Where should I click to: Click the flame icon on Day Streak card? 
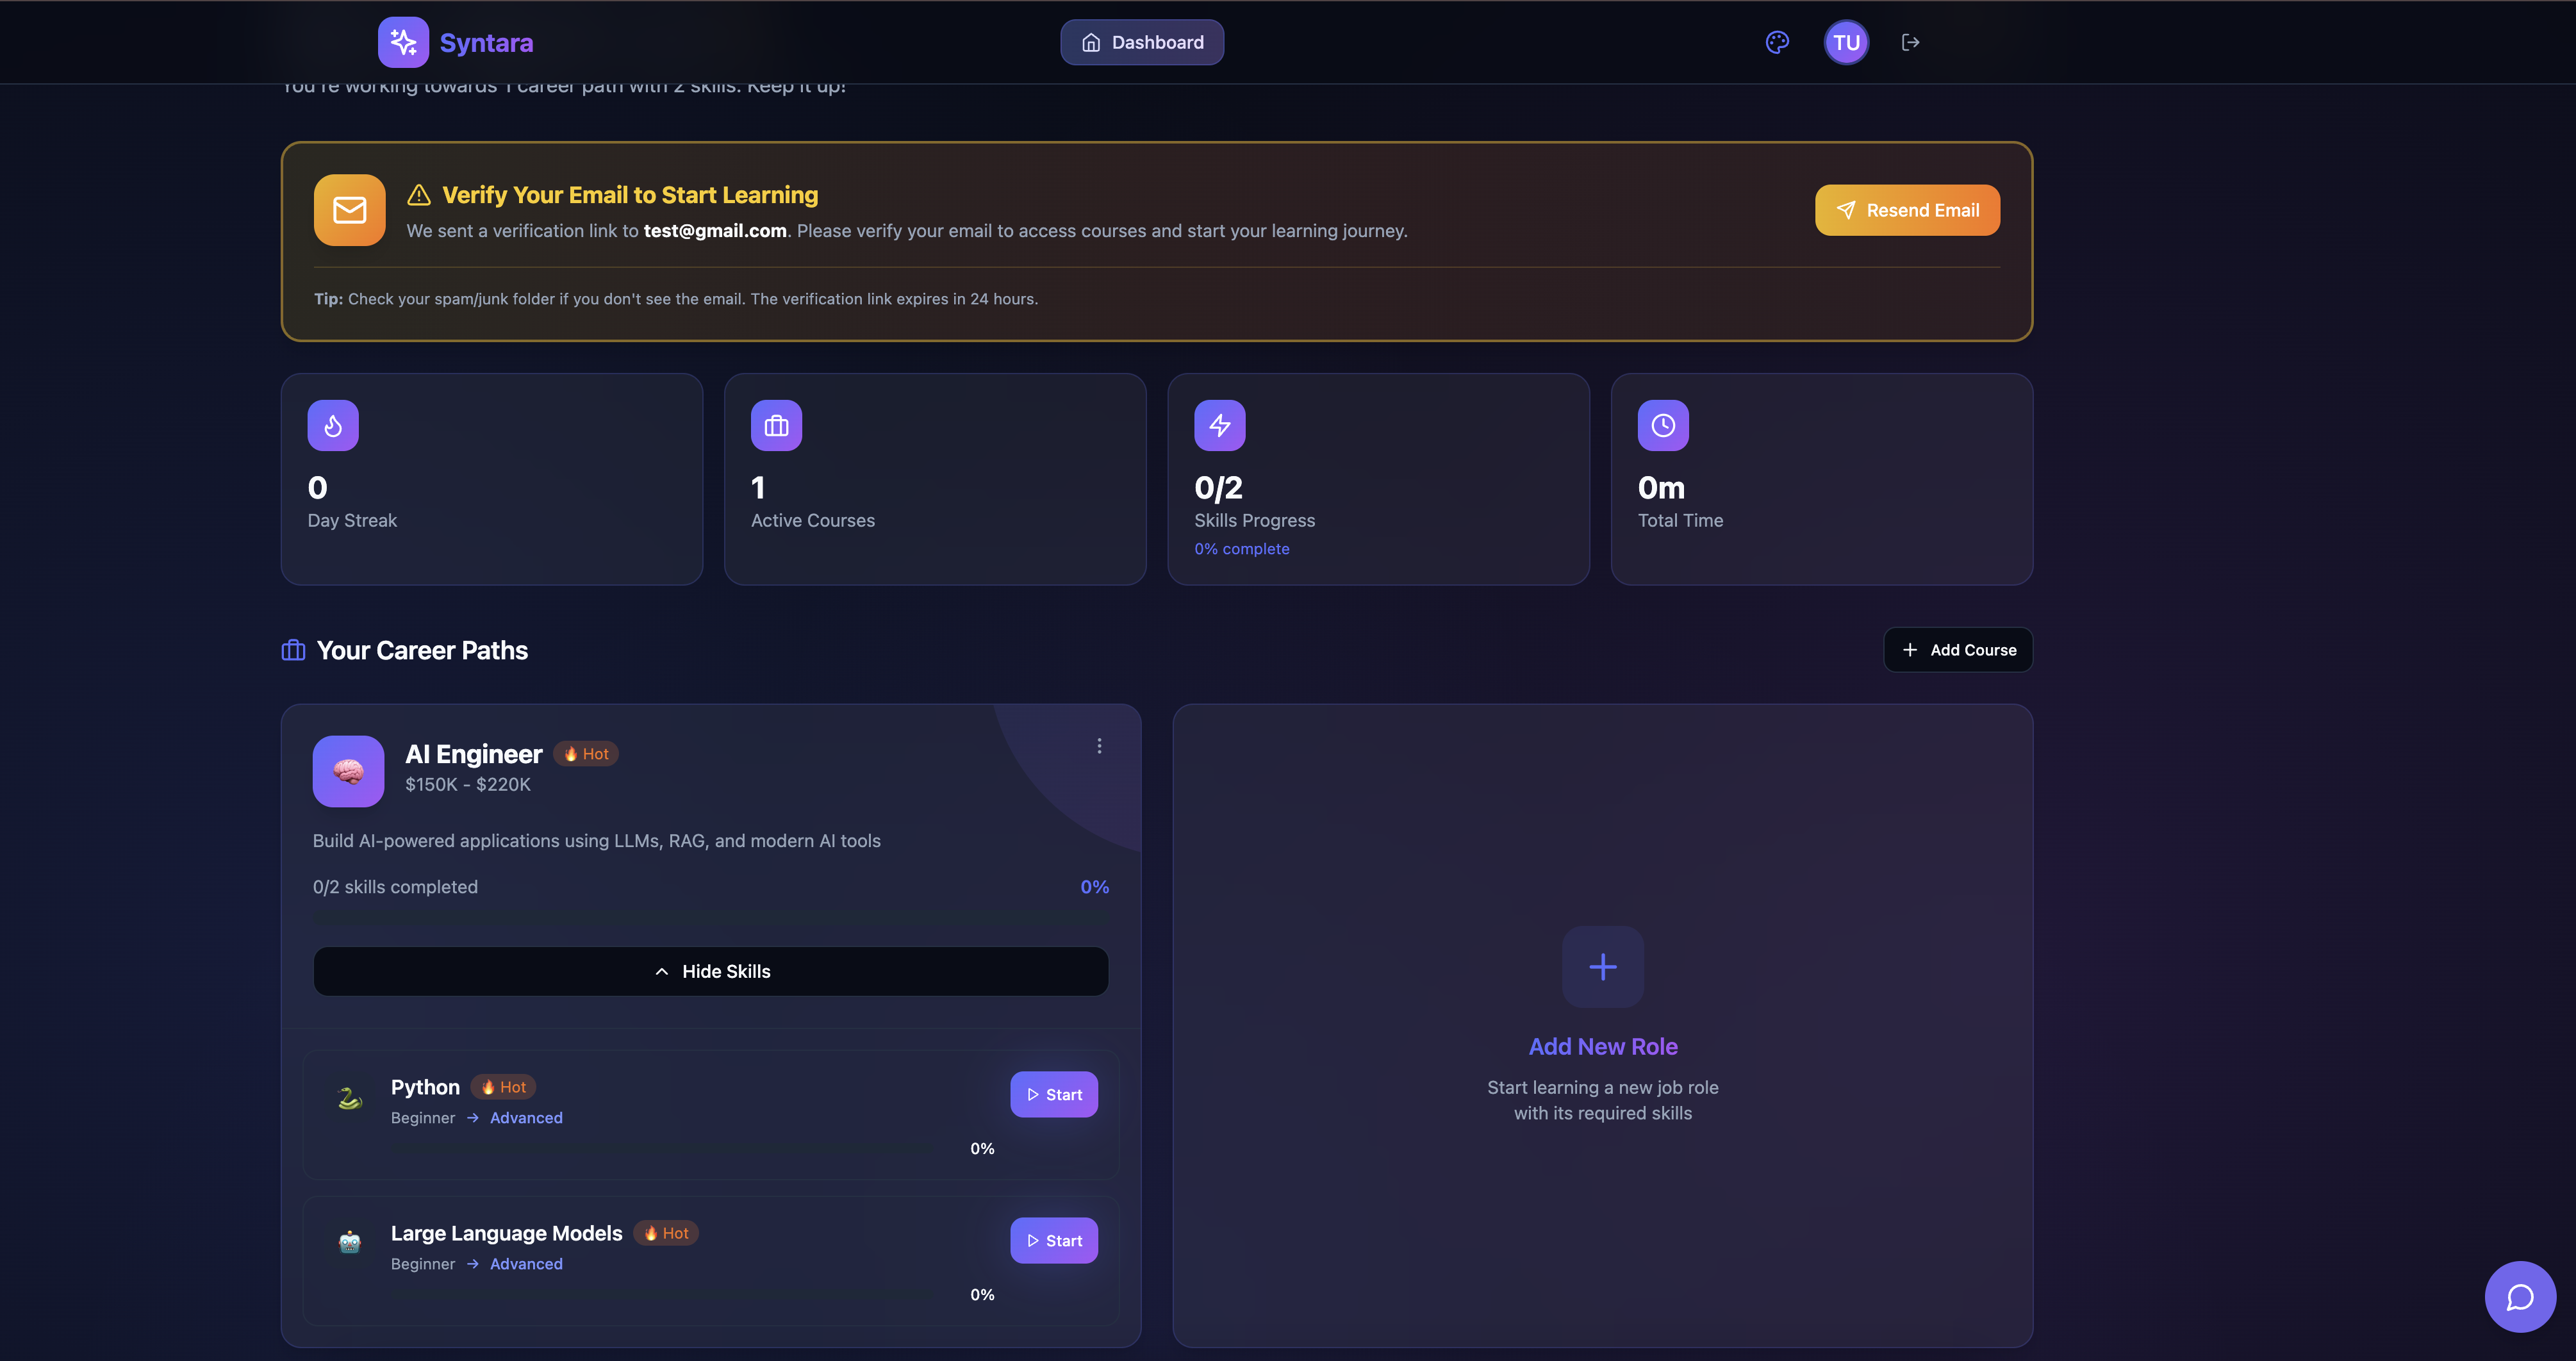[x=333, y=425]
